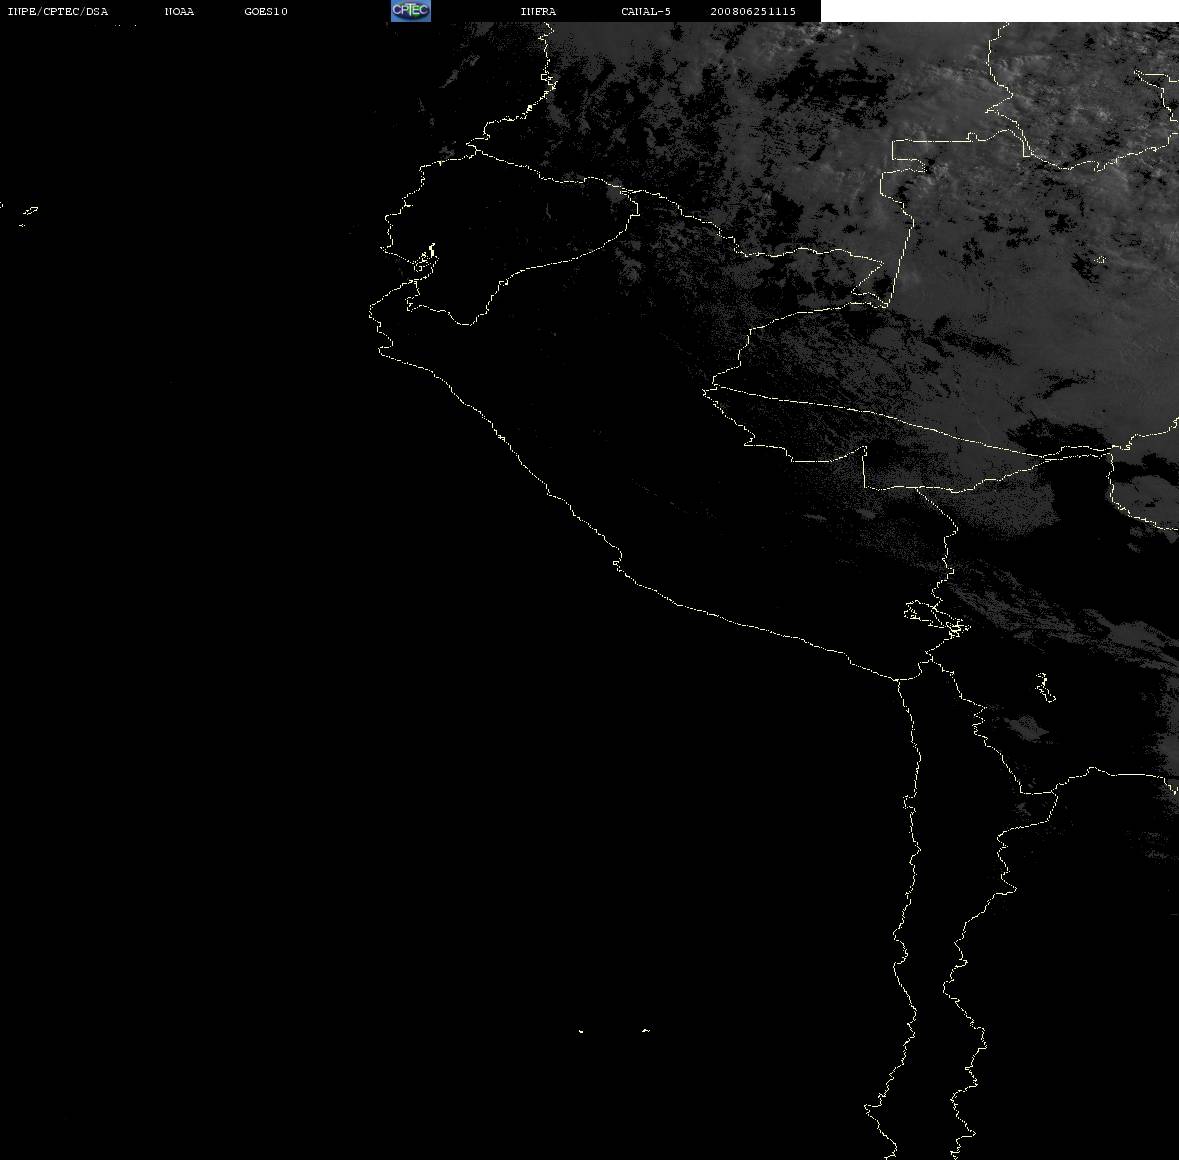
Task: Click the left Juan Fernández island dot
Action: coord(581,1031)
